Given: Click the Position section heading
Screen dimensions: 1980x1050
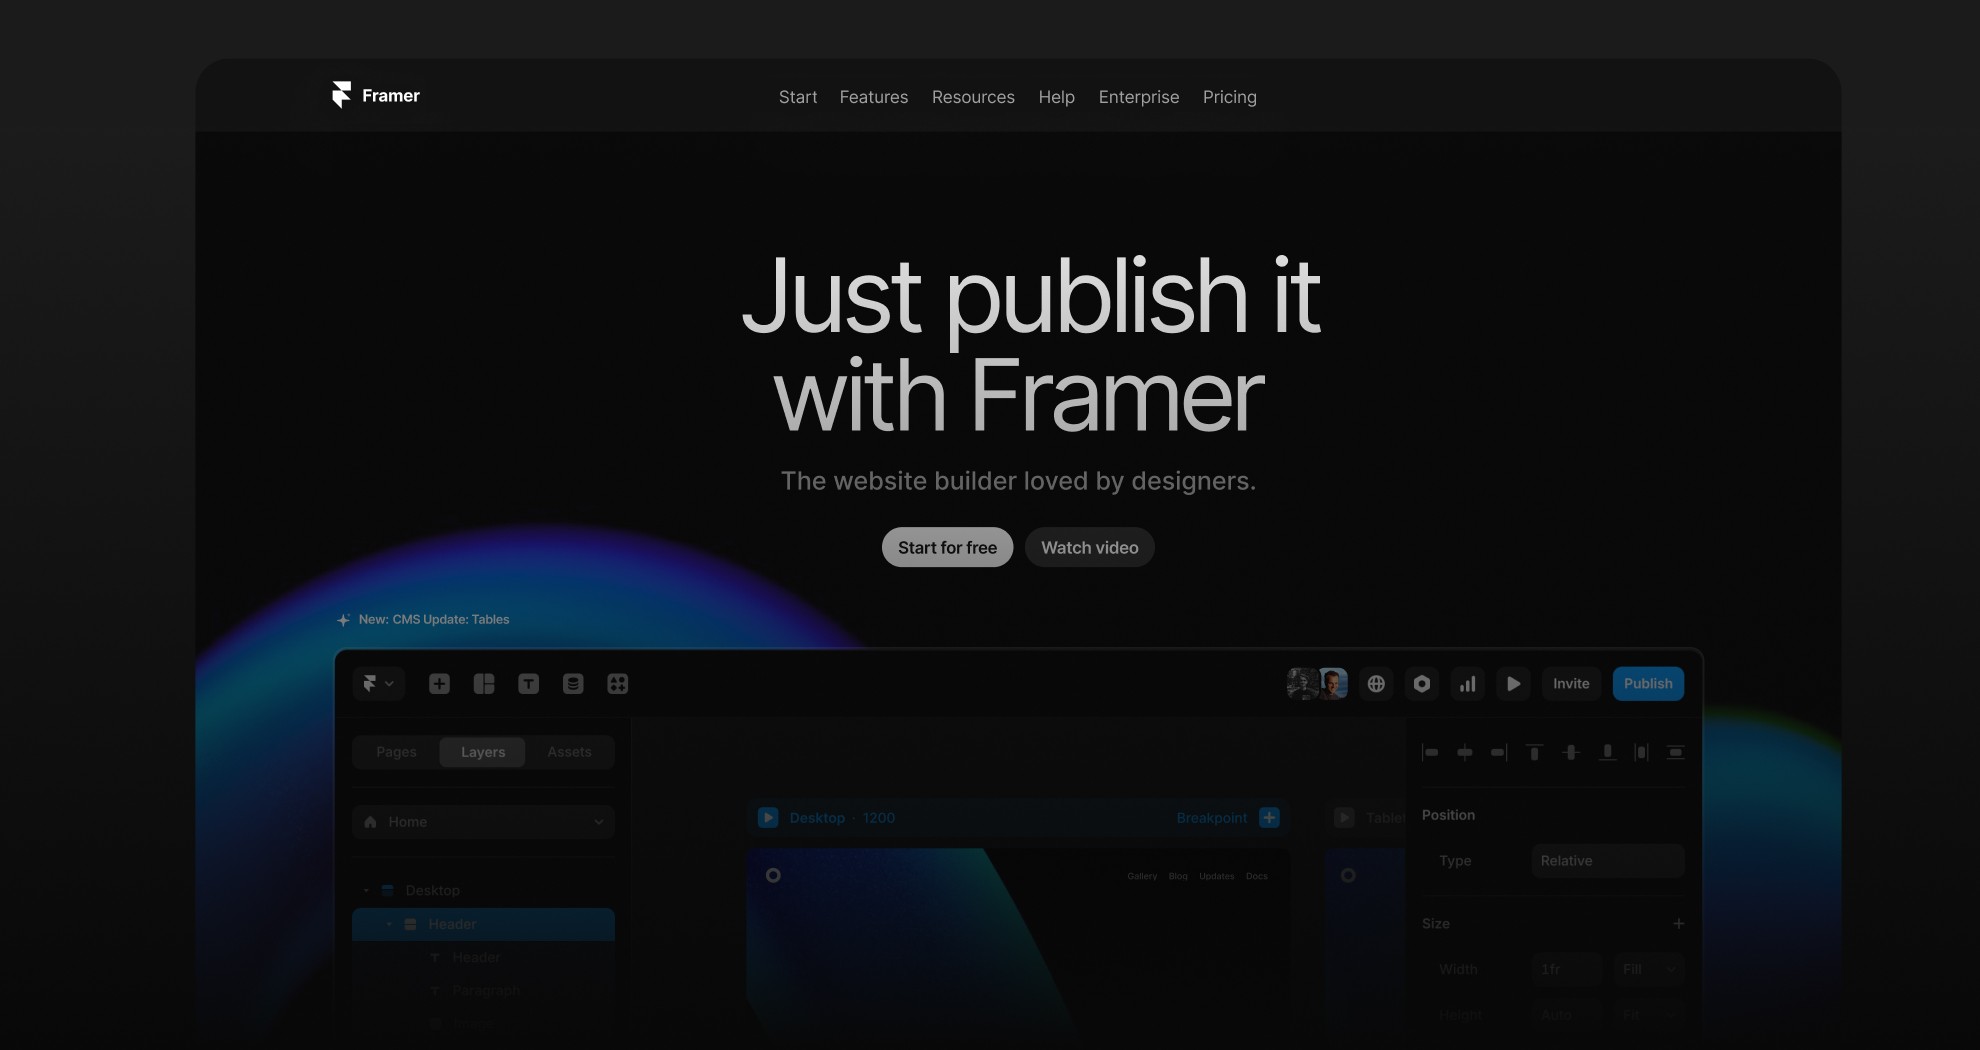Looking at the screenshot, I should (1448, 815).
